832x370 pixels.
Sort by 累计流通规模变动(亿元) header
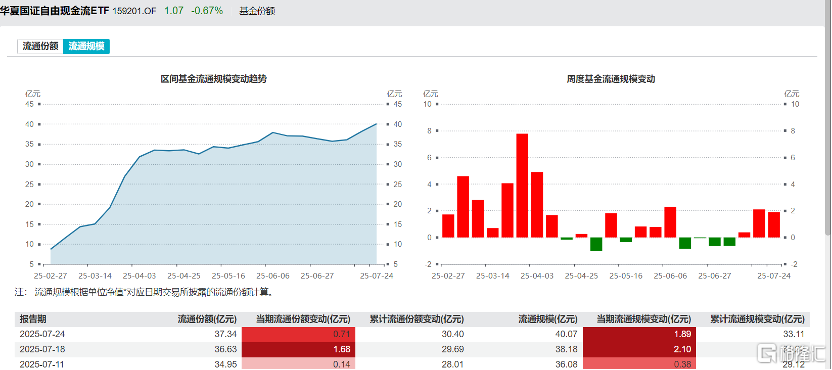pos(758,319)
